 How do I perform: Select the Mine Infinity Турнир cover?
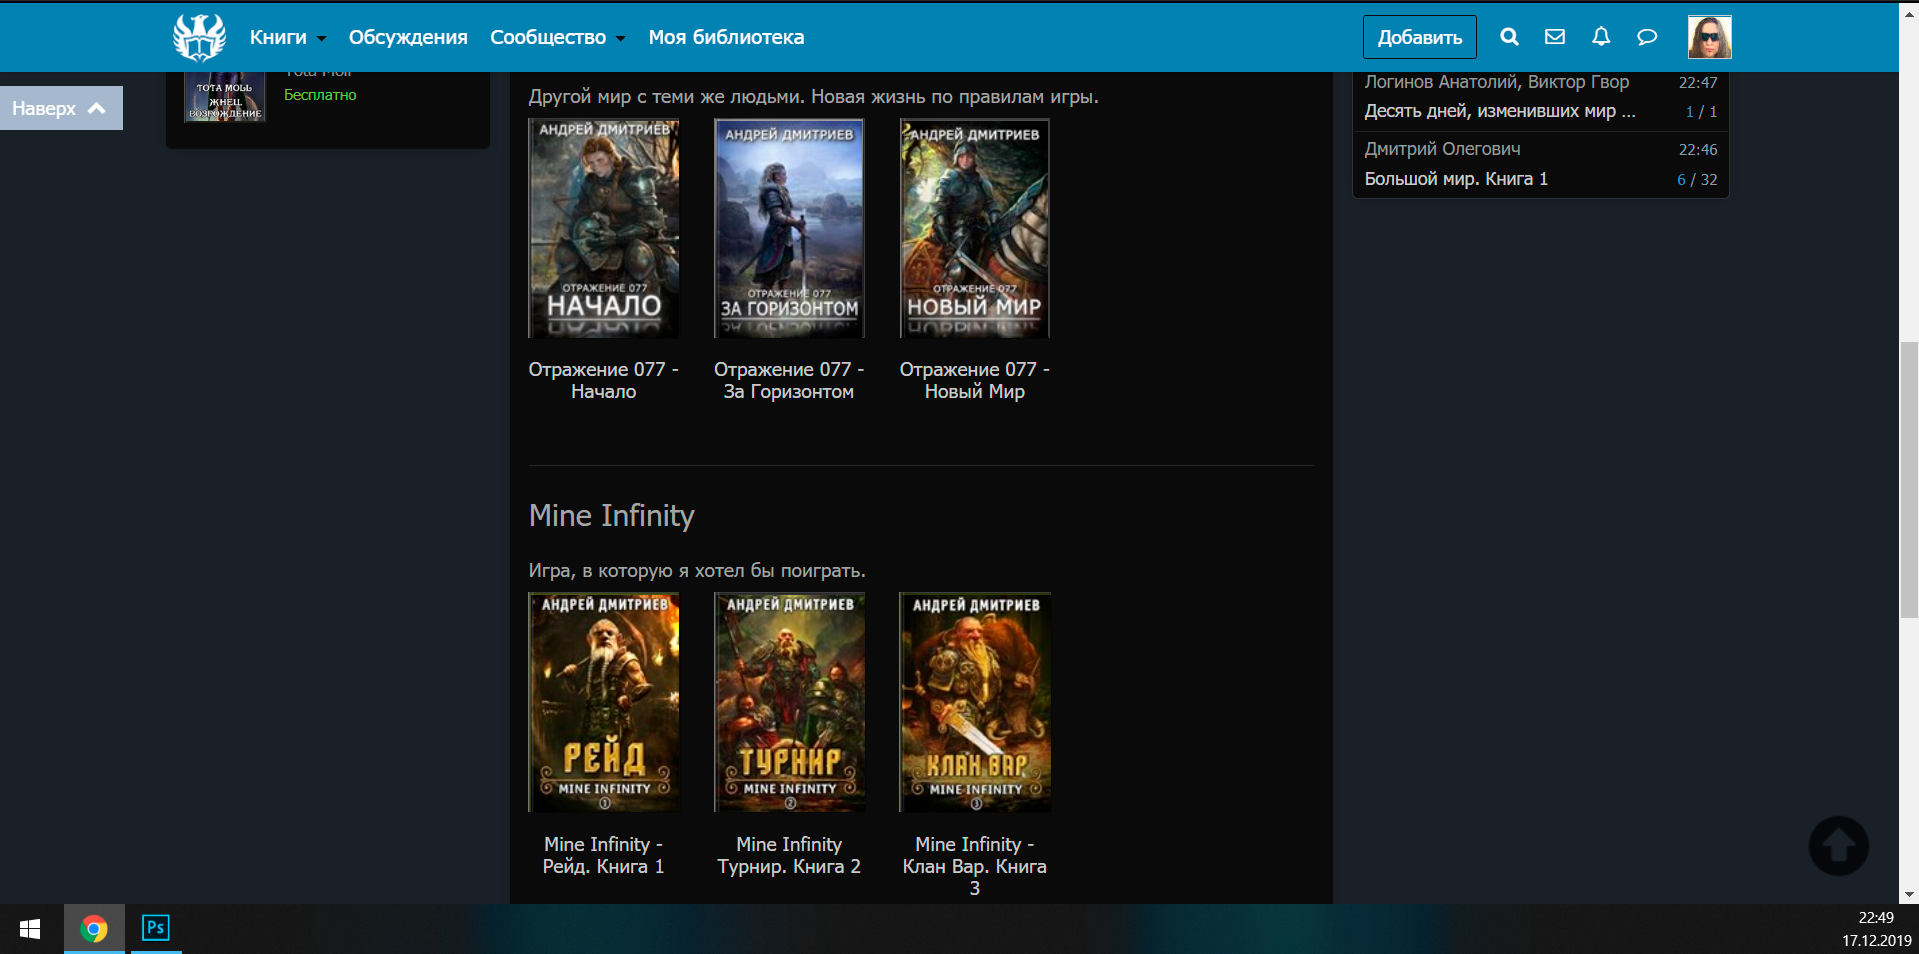click(x=789, y=702)
